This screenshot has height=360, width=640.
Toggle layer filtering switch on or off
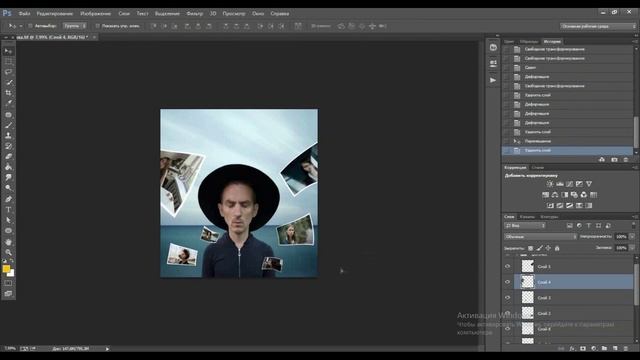[634, 225]
